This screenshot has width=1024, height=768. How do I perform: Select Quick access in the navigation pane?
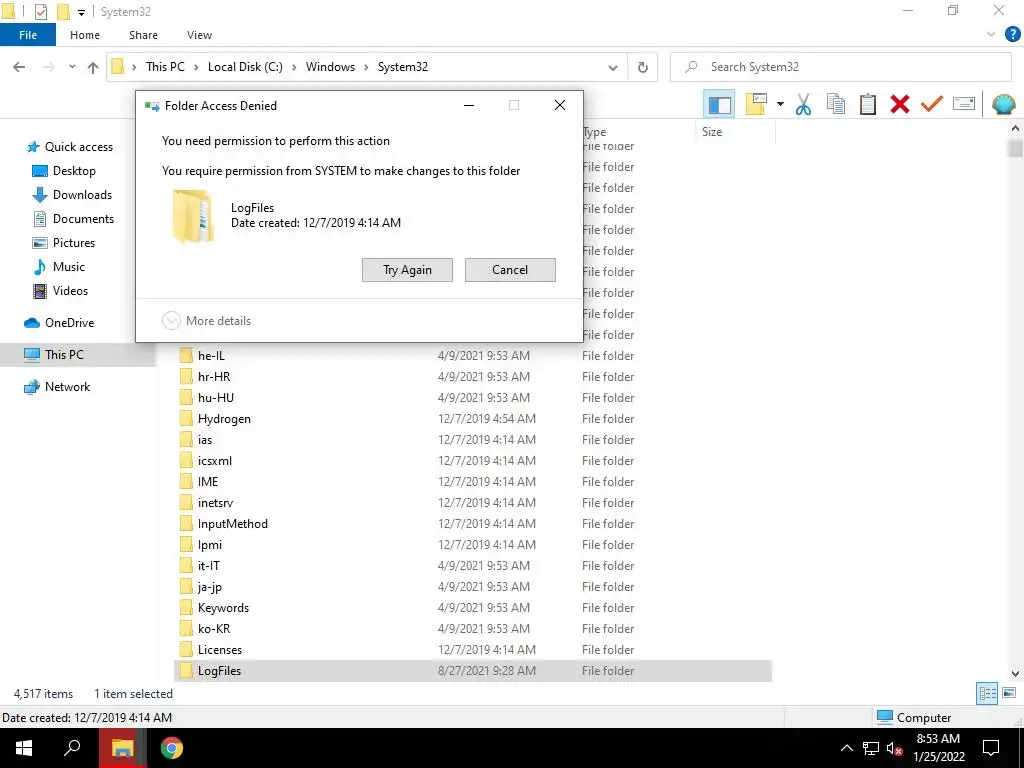[70, 147]
